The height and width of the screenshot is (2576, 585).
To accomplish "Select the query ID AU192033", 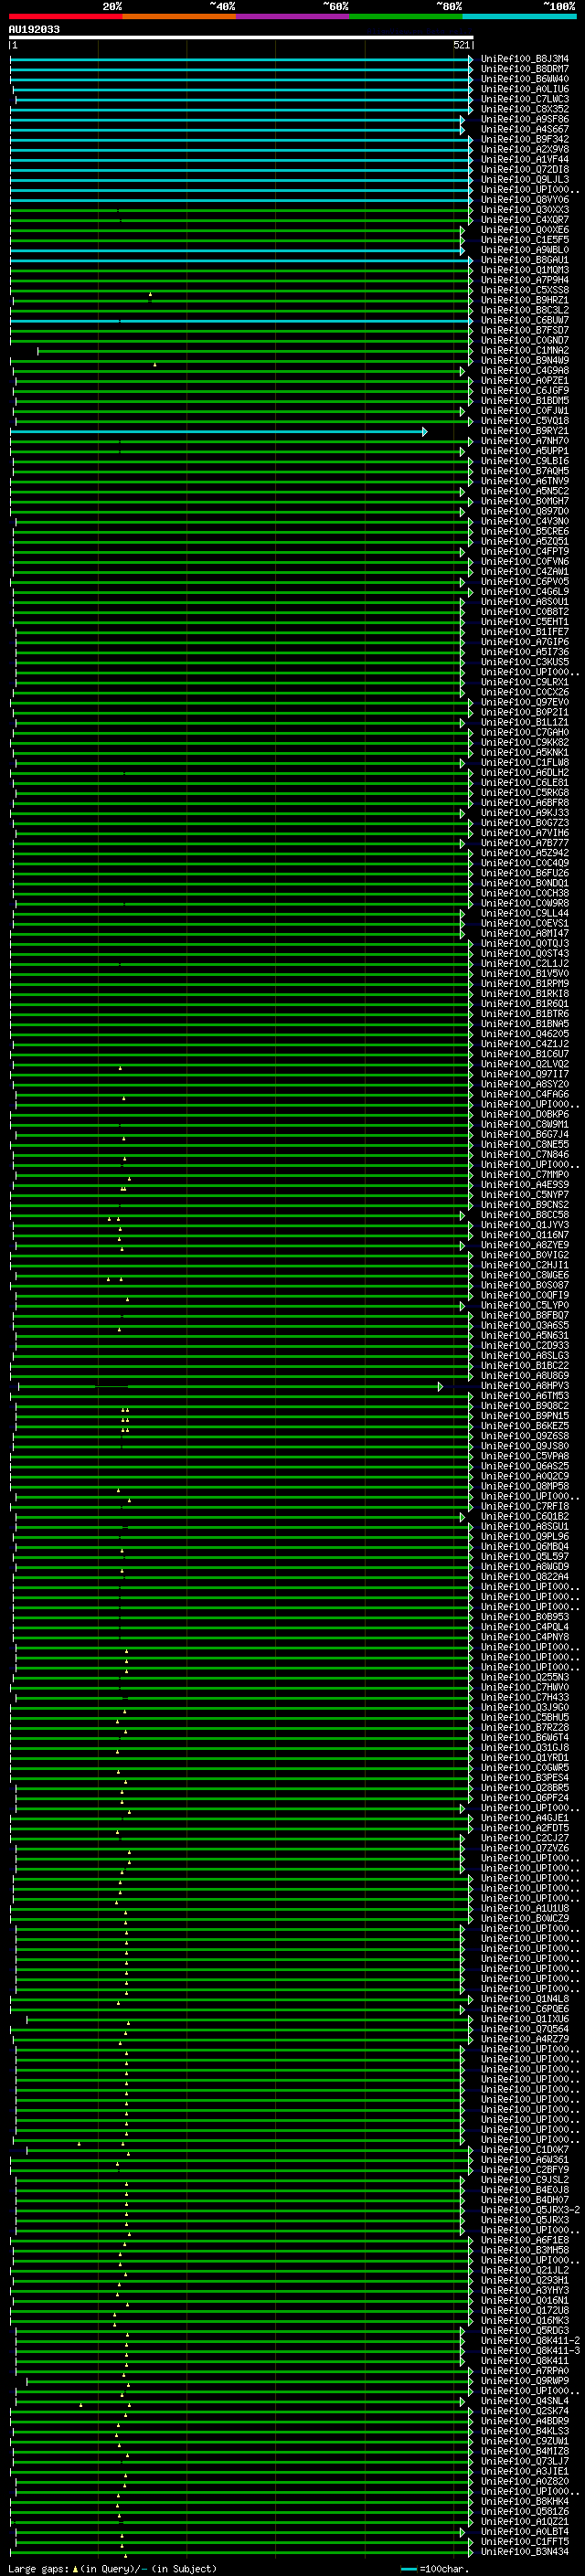I will 34,29.
